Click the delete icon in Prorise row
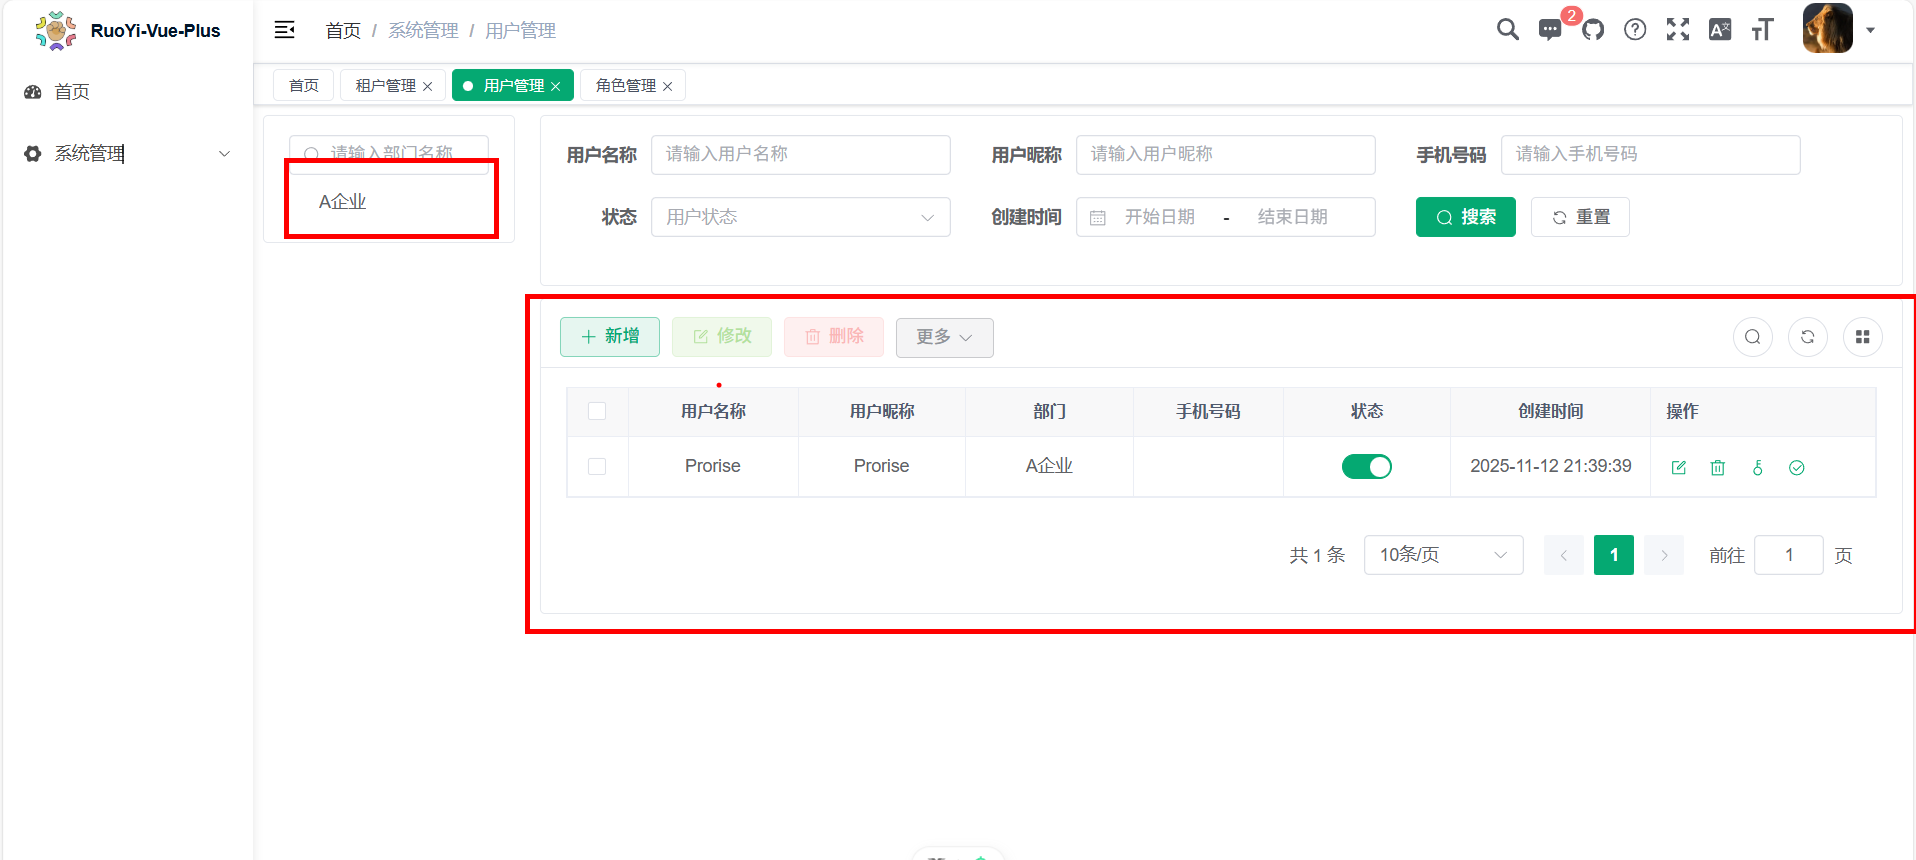 (x=1718, y=467)
